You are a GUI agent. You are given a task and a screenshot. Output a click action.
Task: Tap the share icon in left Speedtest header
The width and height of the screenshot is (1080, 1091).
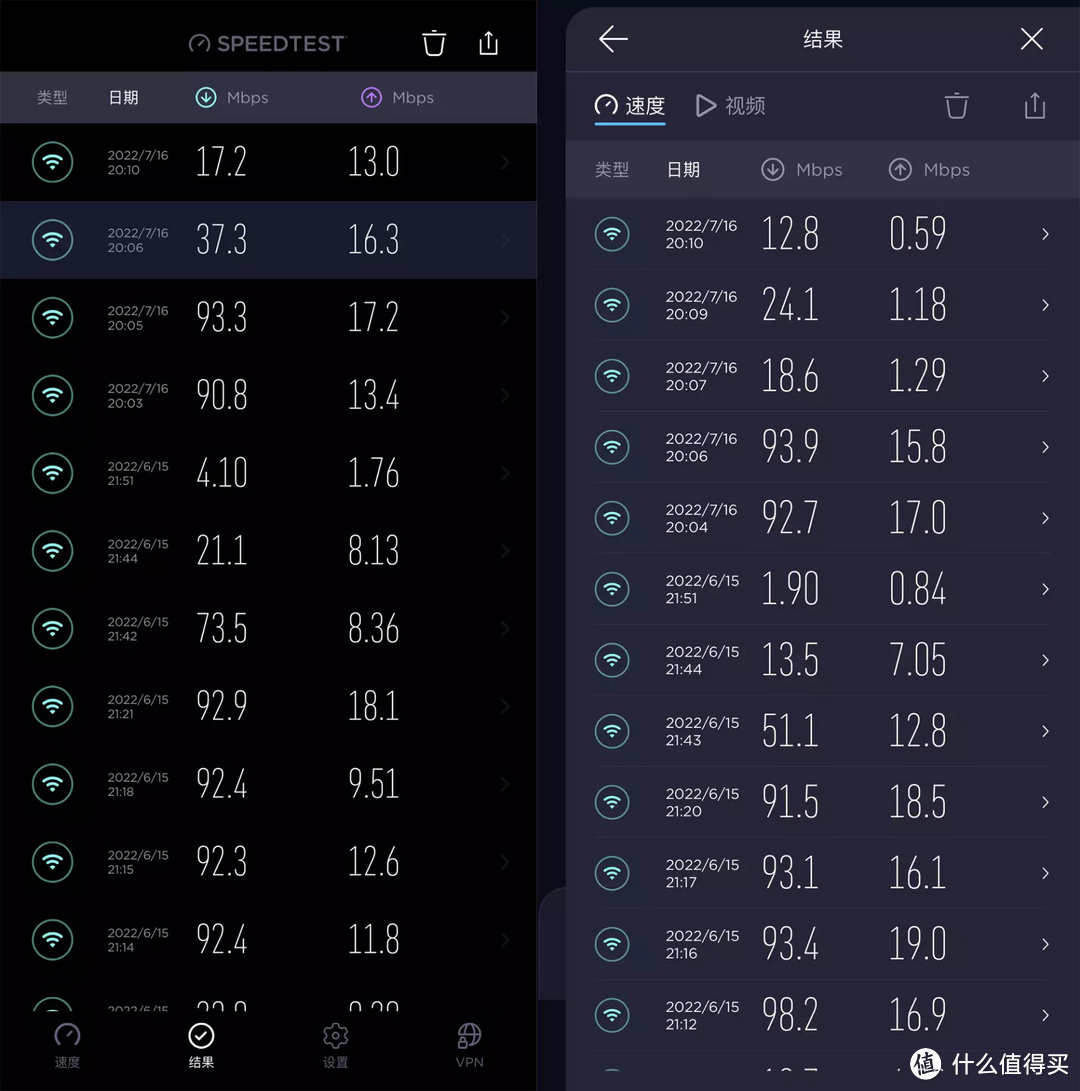click(488, 43)
